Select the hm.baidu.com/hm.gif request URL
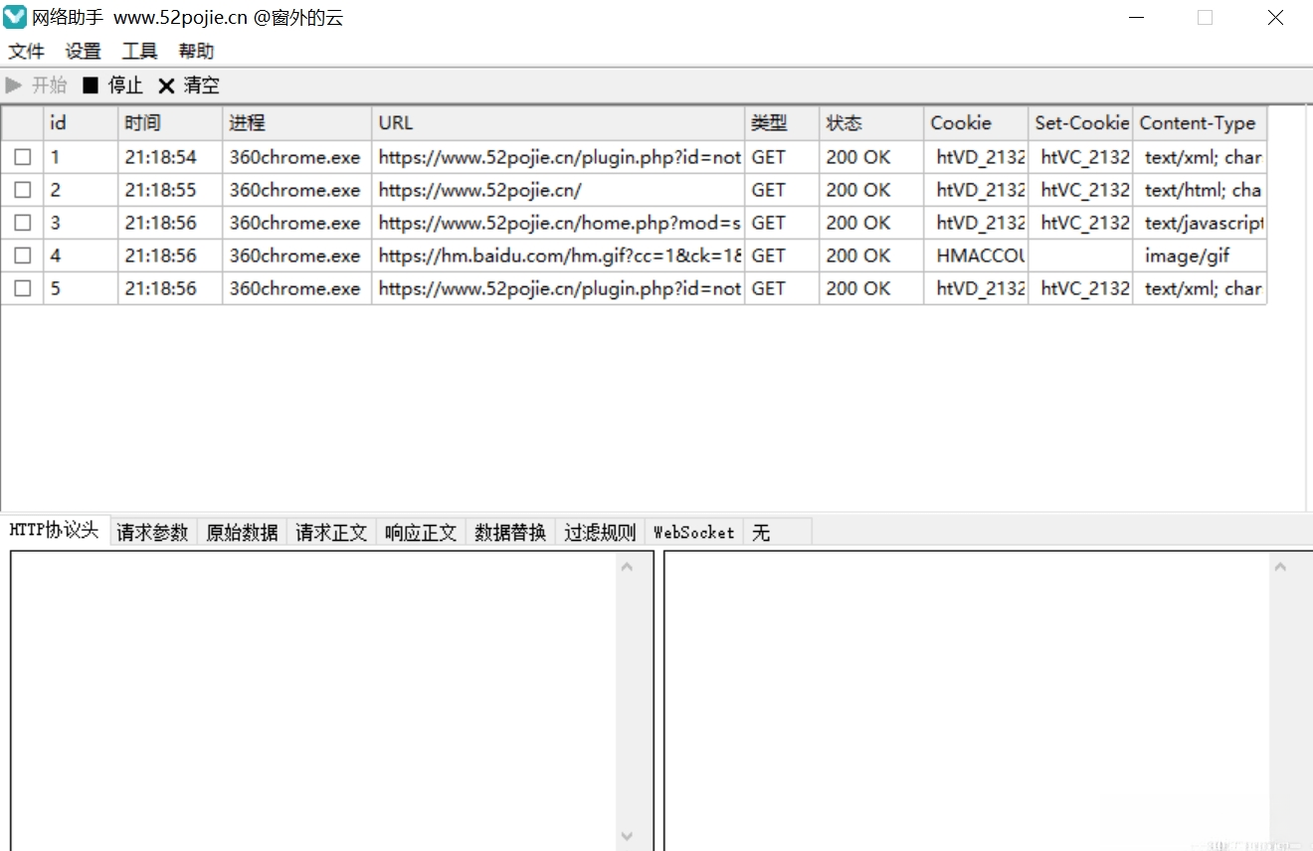This screenshot has height=851, width=1313. [x=560, y=256]
